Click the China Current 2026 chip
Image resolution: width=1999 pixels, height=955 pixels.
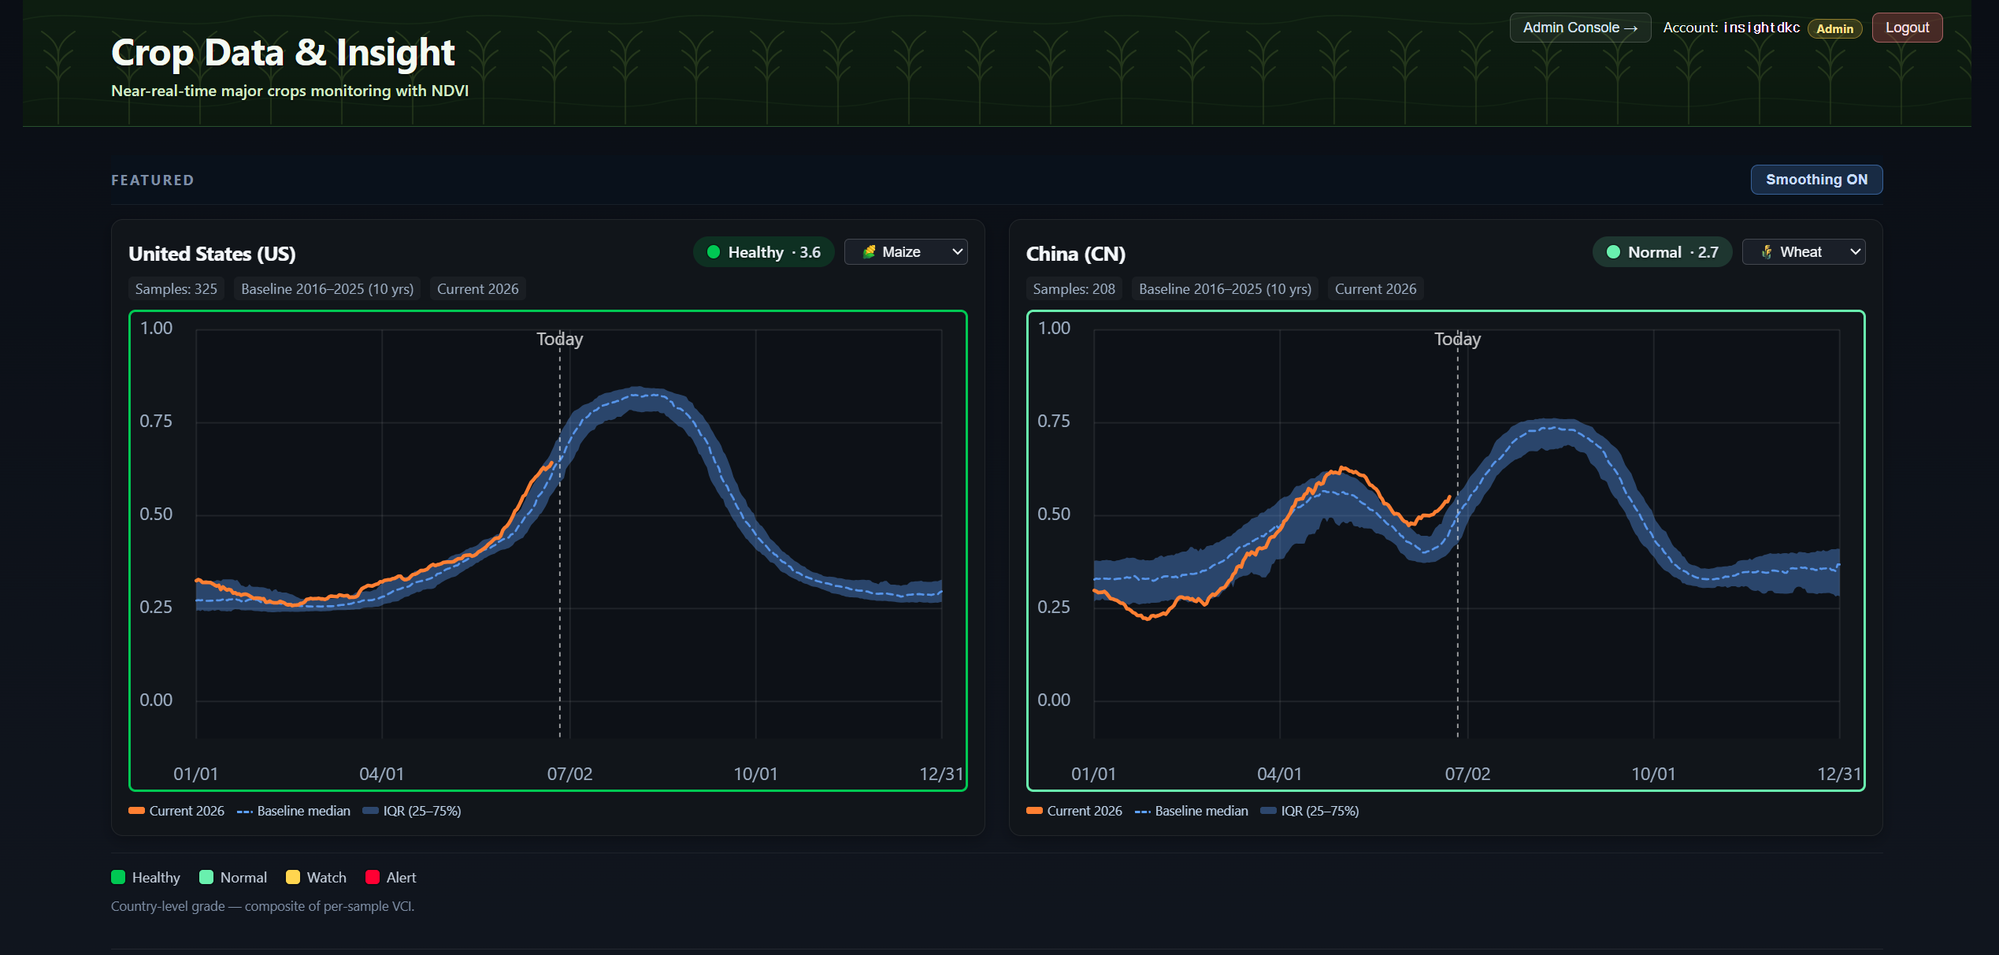[1376, 289]
